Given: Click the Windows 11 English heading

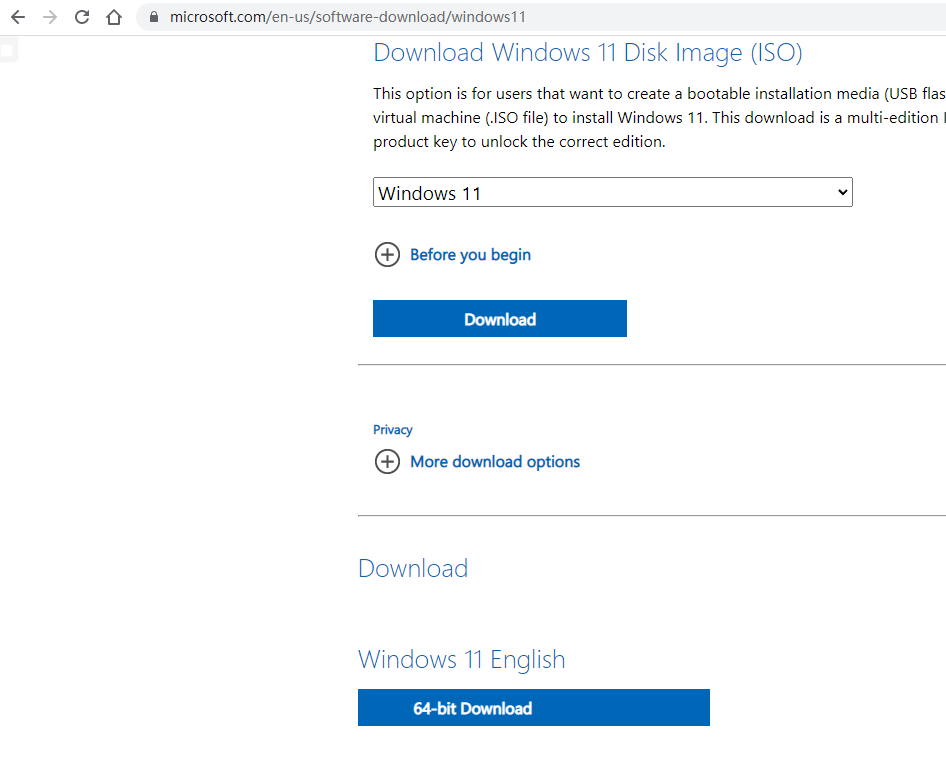Looking at the screenshot, I should click(x=461, y=660).
